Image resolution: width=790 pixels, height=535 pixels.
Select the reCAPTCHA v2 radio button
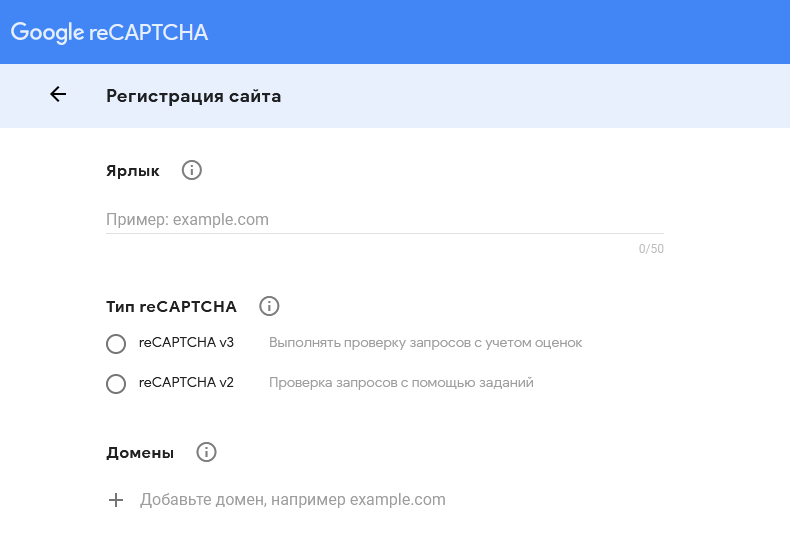[116, 383]
